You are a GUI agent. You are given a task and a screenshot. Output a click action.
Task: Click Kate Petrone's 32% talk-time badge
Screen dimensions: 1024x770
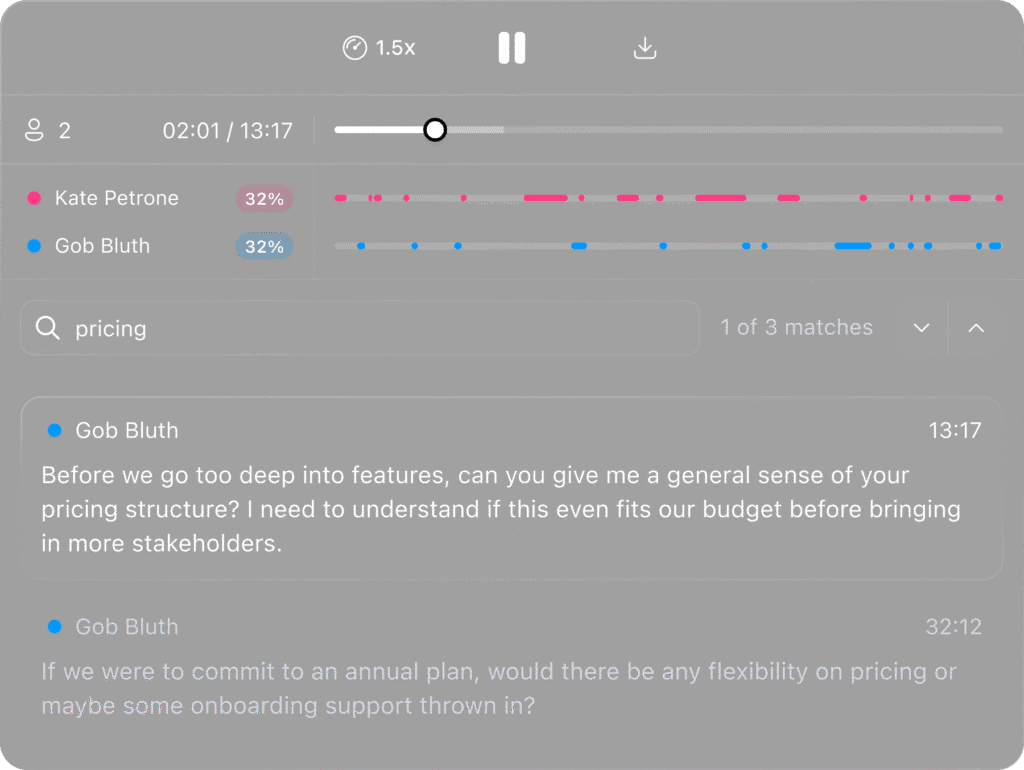(x=264, y=198)
